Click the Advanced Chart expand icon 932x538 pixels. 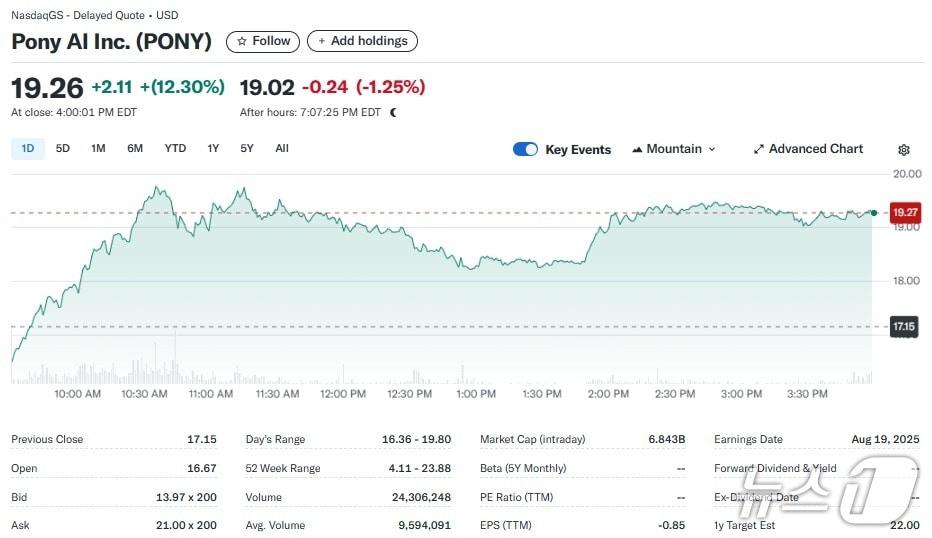click(759, 149)
